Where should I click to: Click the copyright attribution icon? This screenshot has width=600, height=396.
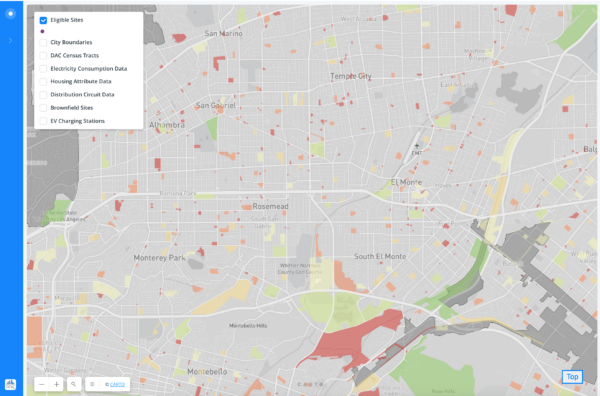92,384
